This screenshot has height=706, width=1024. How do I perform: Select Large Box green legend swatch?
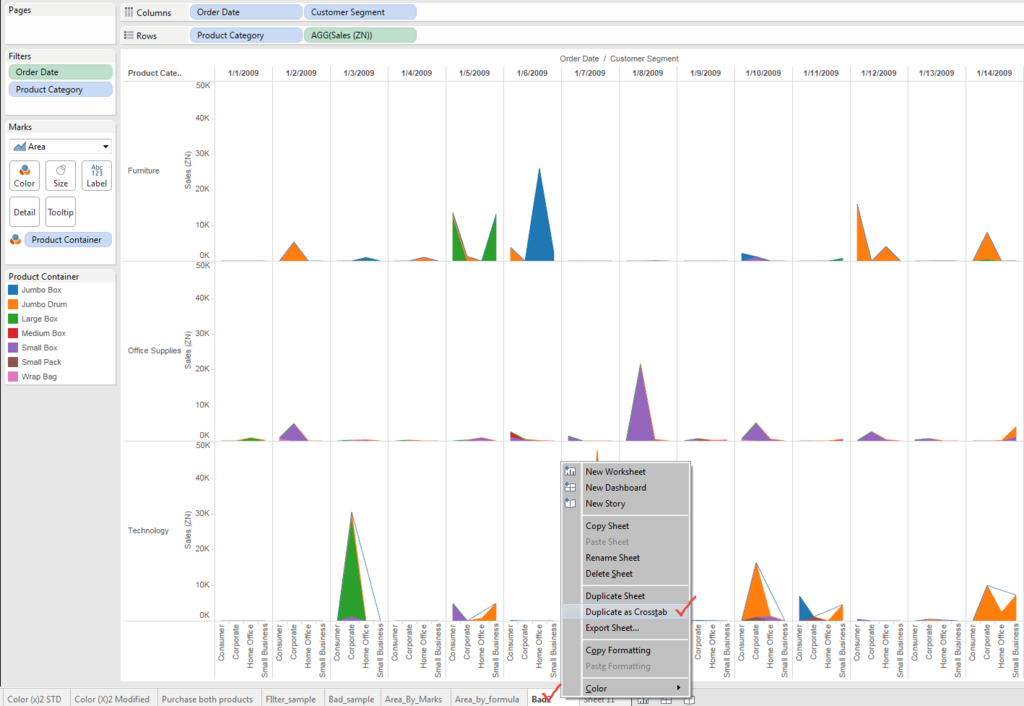tap(13, 319)
